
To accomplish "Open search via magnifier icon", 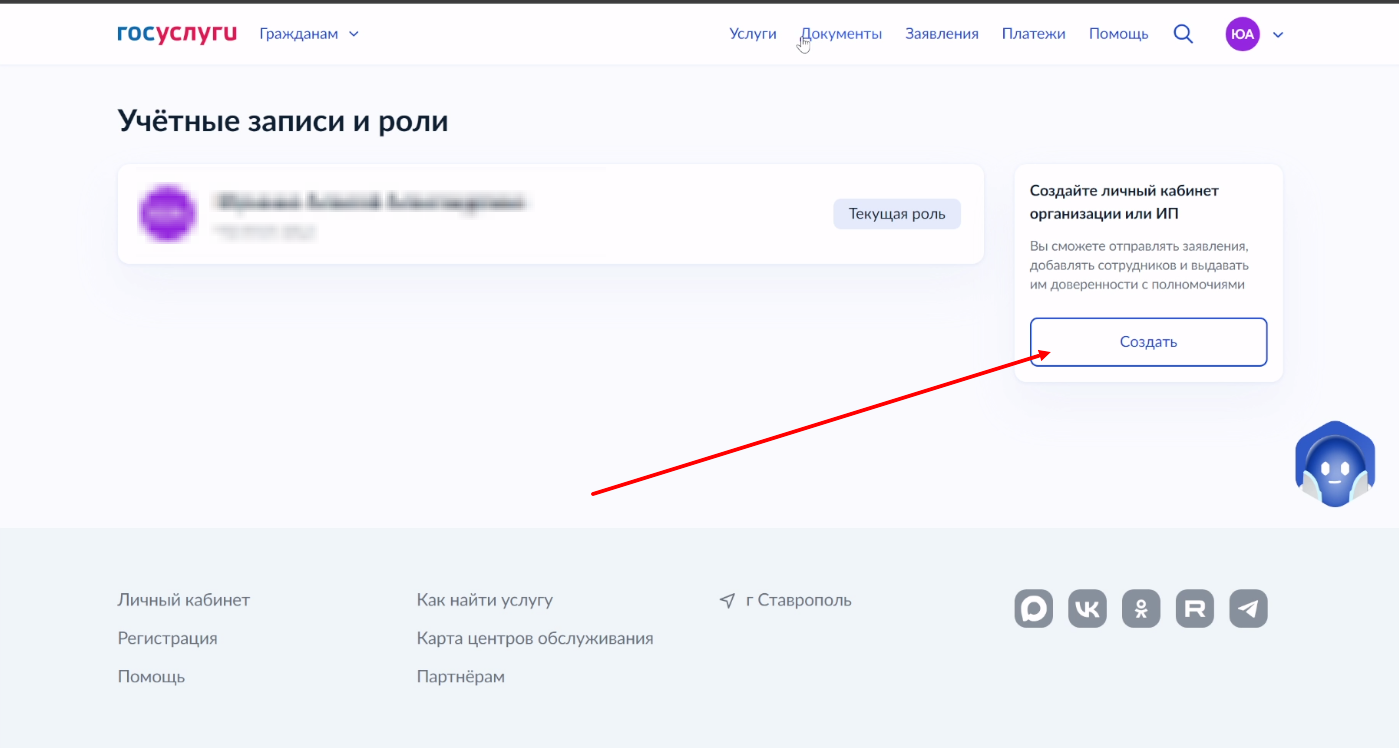I will coord(1183,34).
